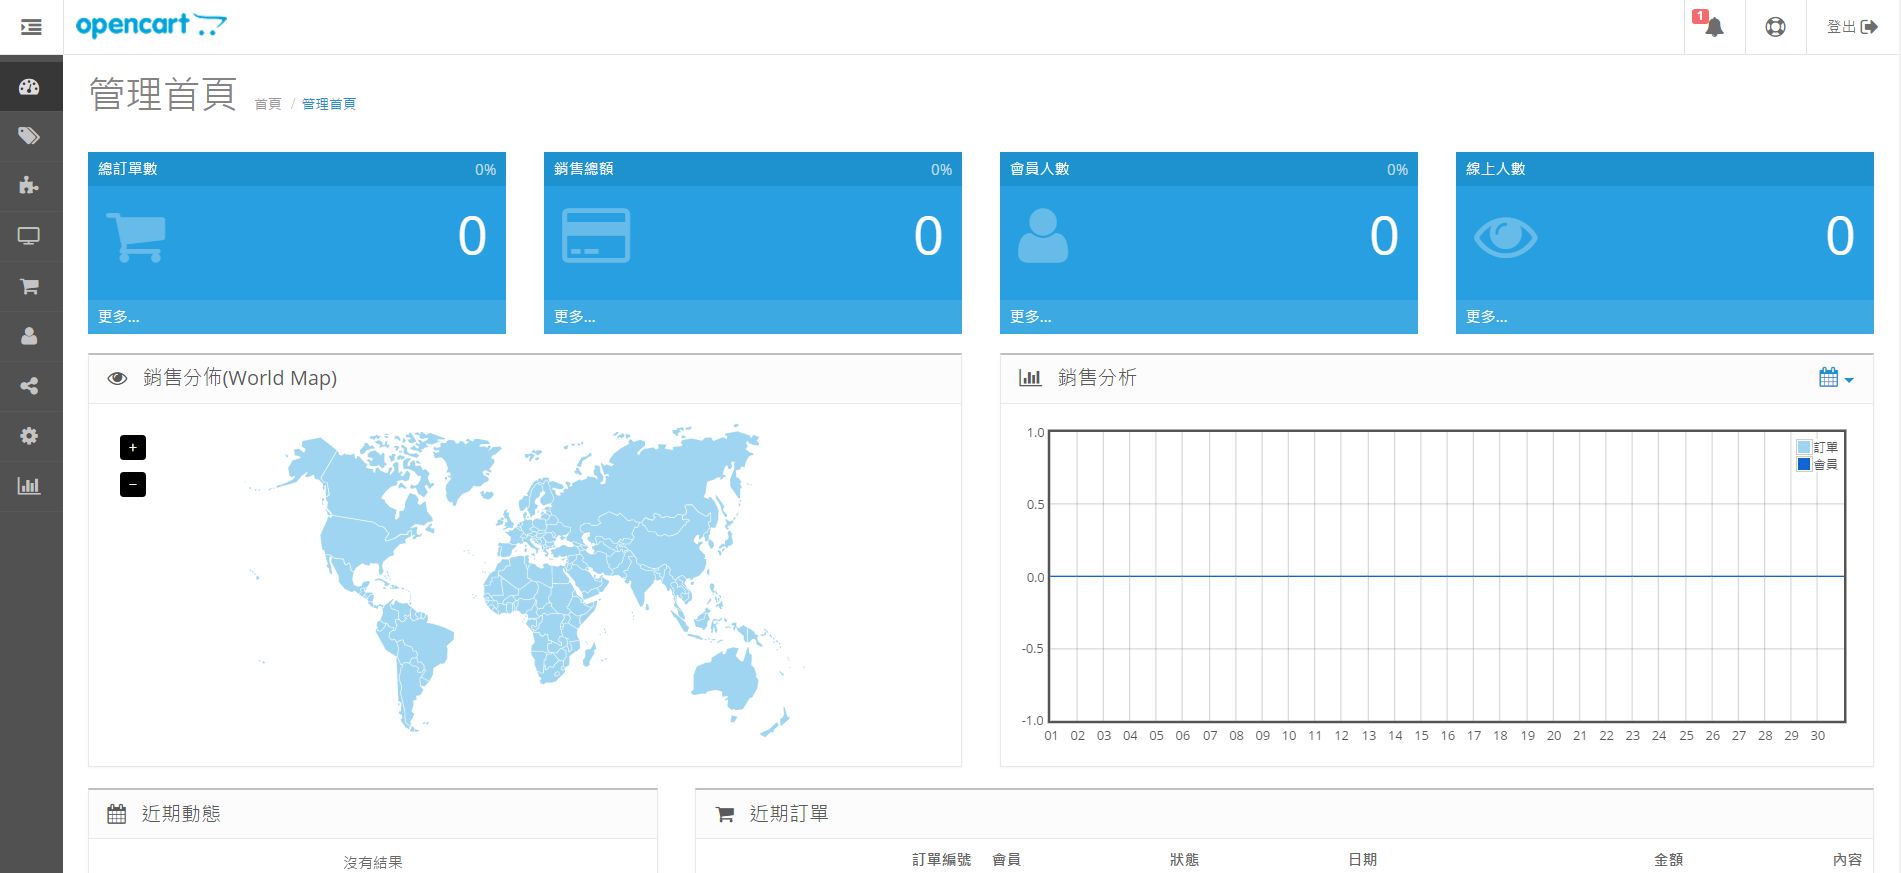Open the notifications bell dropdown
The height and width of the screenshot is (873, 1901).
[x=1714, y=27]
